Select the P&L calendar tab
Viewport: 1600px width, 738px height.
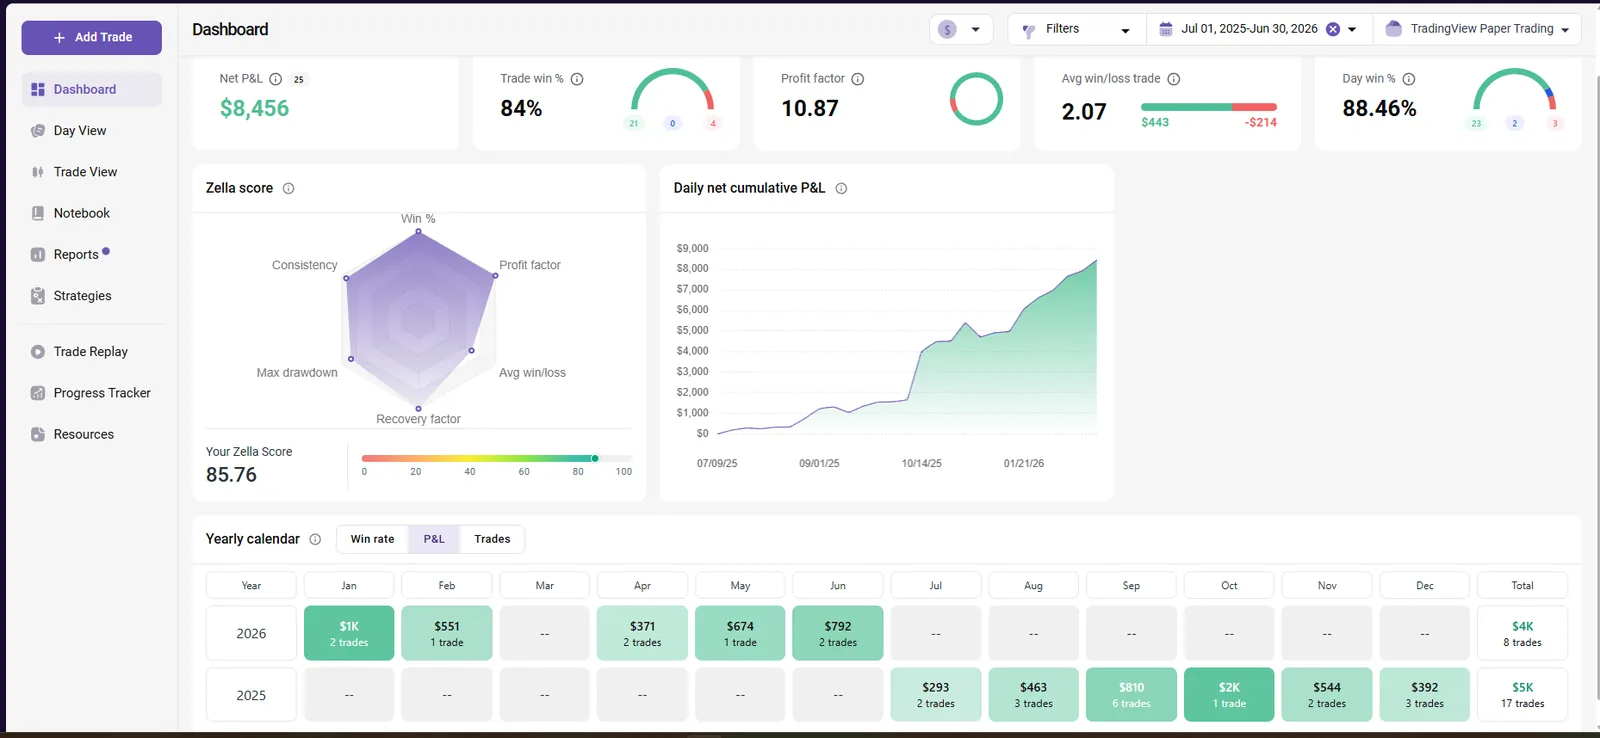(x=434, y=539)
